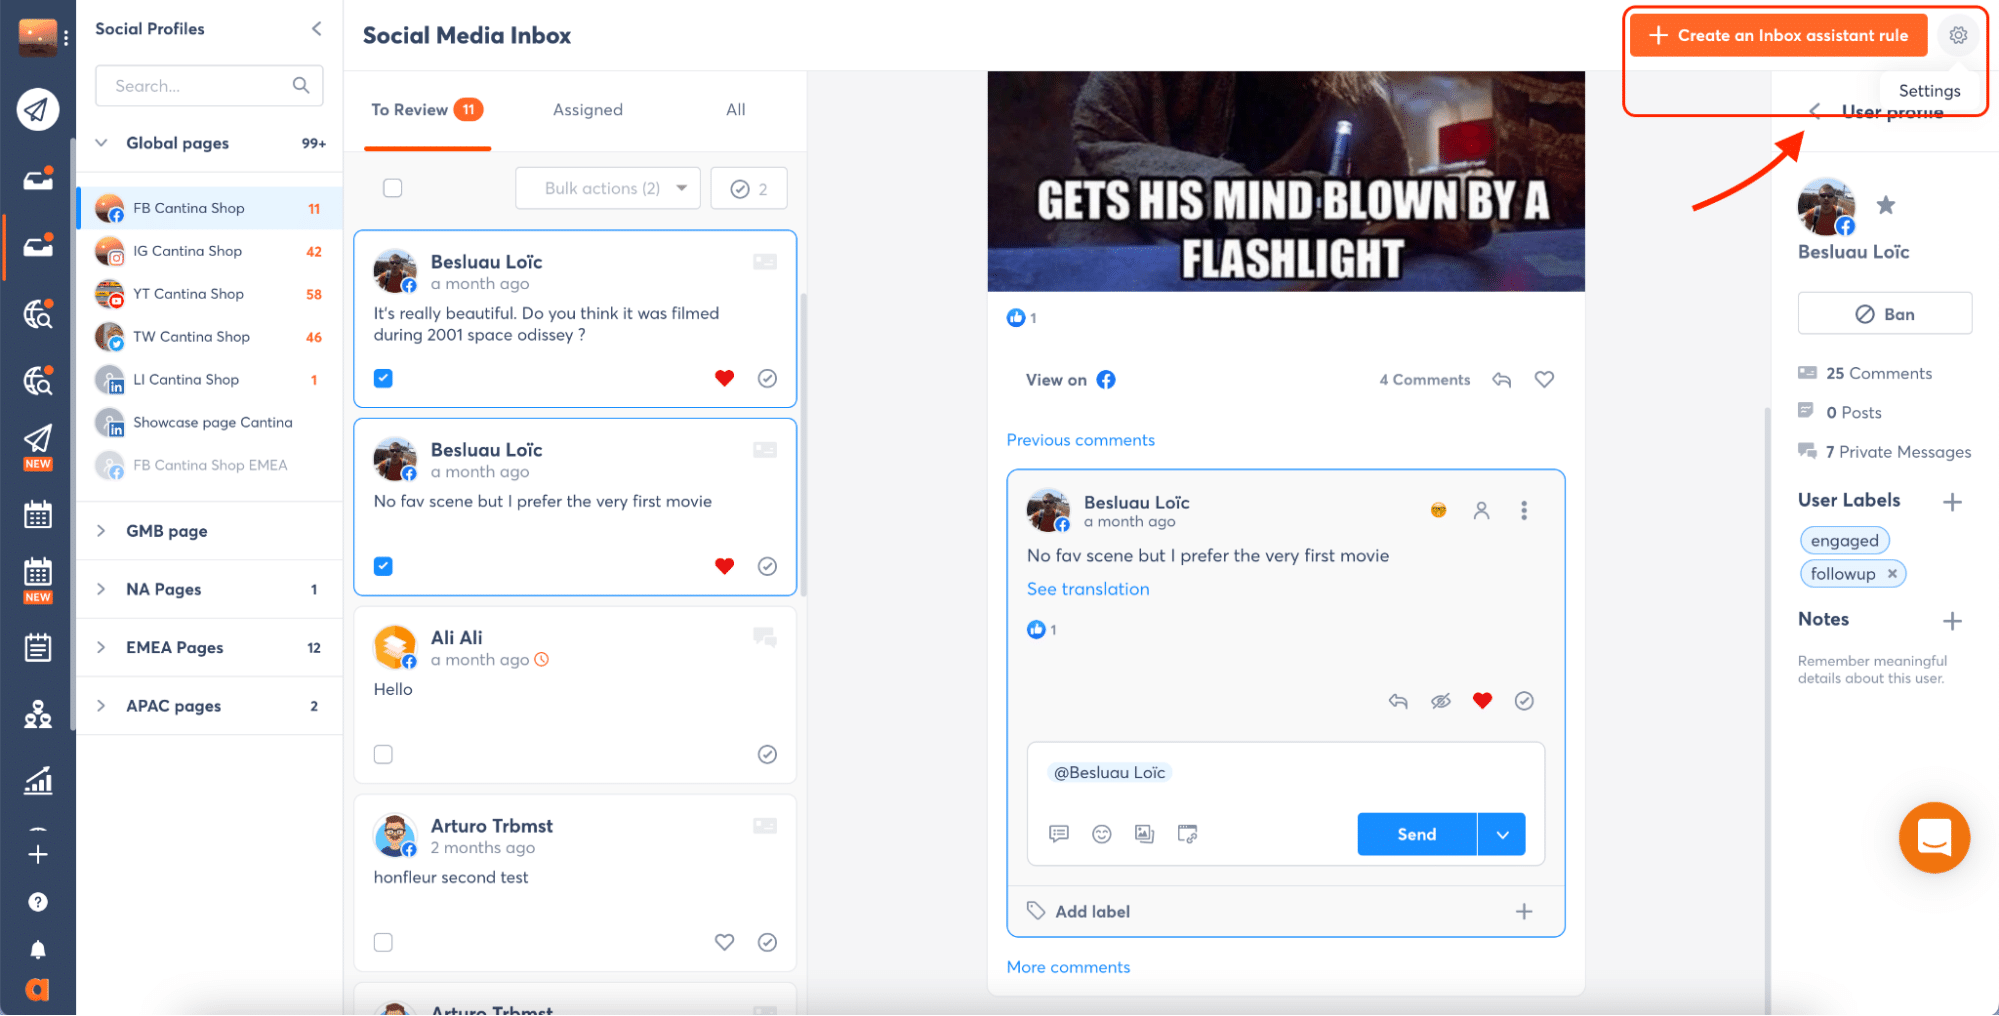Image resolution: width=1999 pixels, height=1016 pixels.
Task: Open the flashlight meme image
Action: 1286,181
